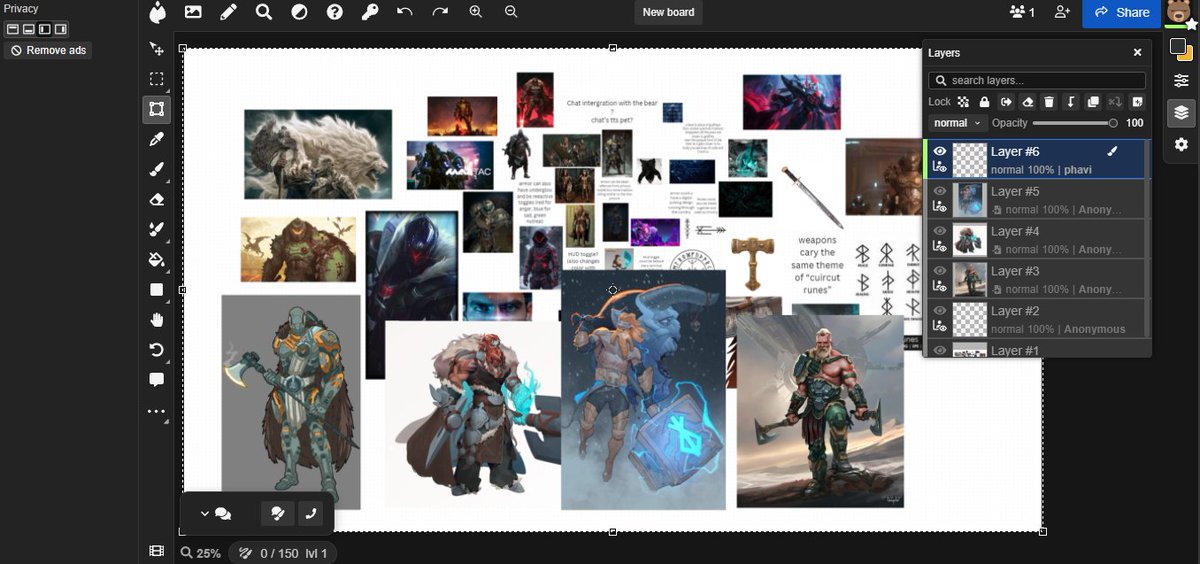The image size is (1200, 564).
Task: Click the add new layer icon
Action: tap(1137, 102)
